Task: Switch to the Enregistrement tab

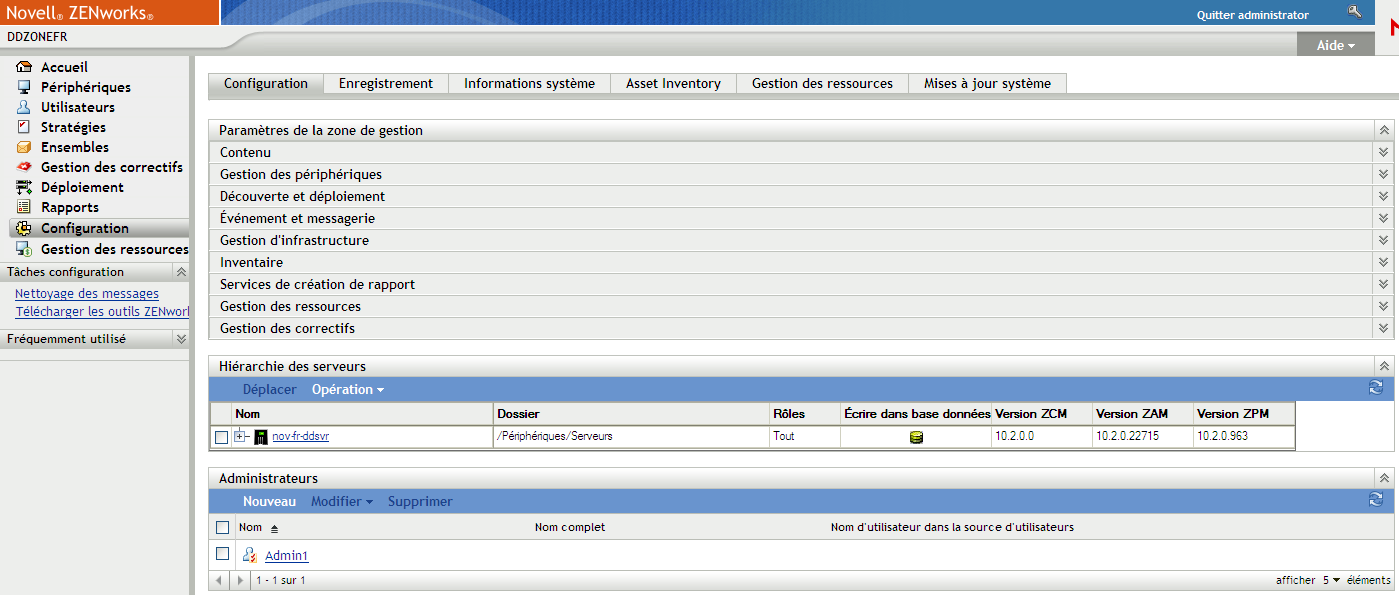Action: click(385, 84)
